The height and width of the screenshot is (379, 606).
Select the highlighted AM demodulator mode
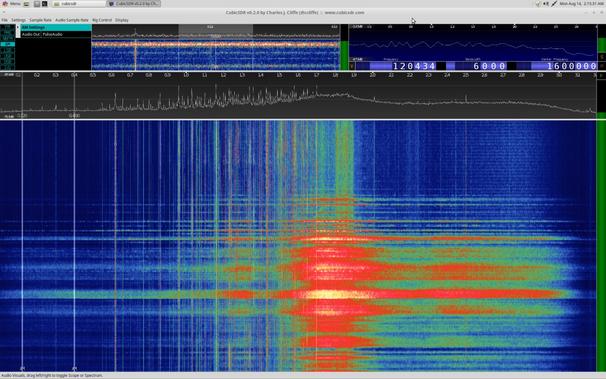pos(7,44)
